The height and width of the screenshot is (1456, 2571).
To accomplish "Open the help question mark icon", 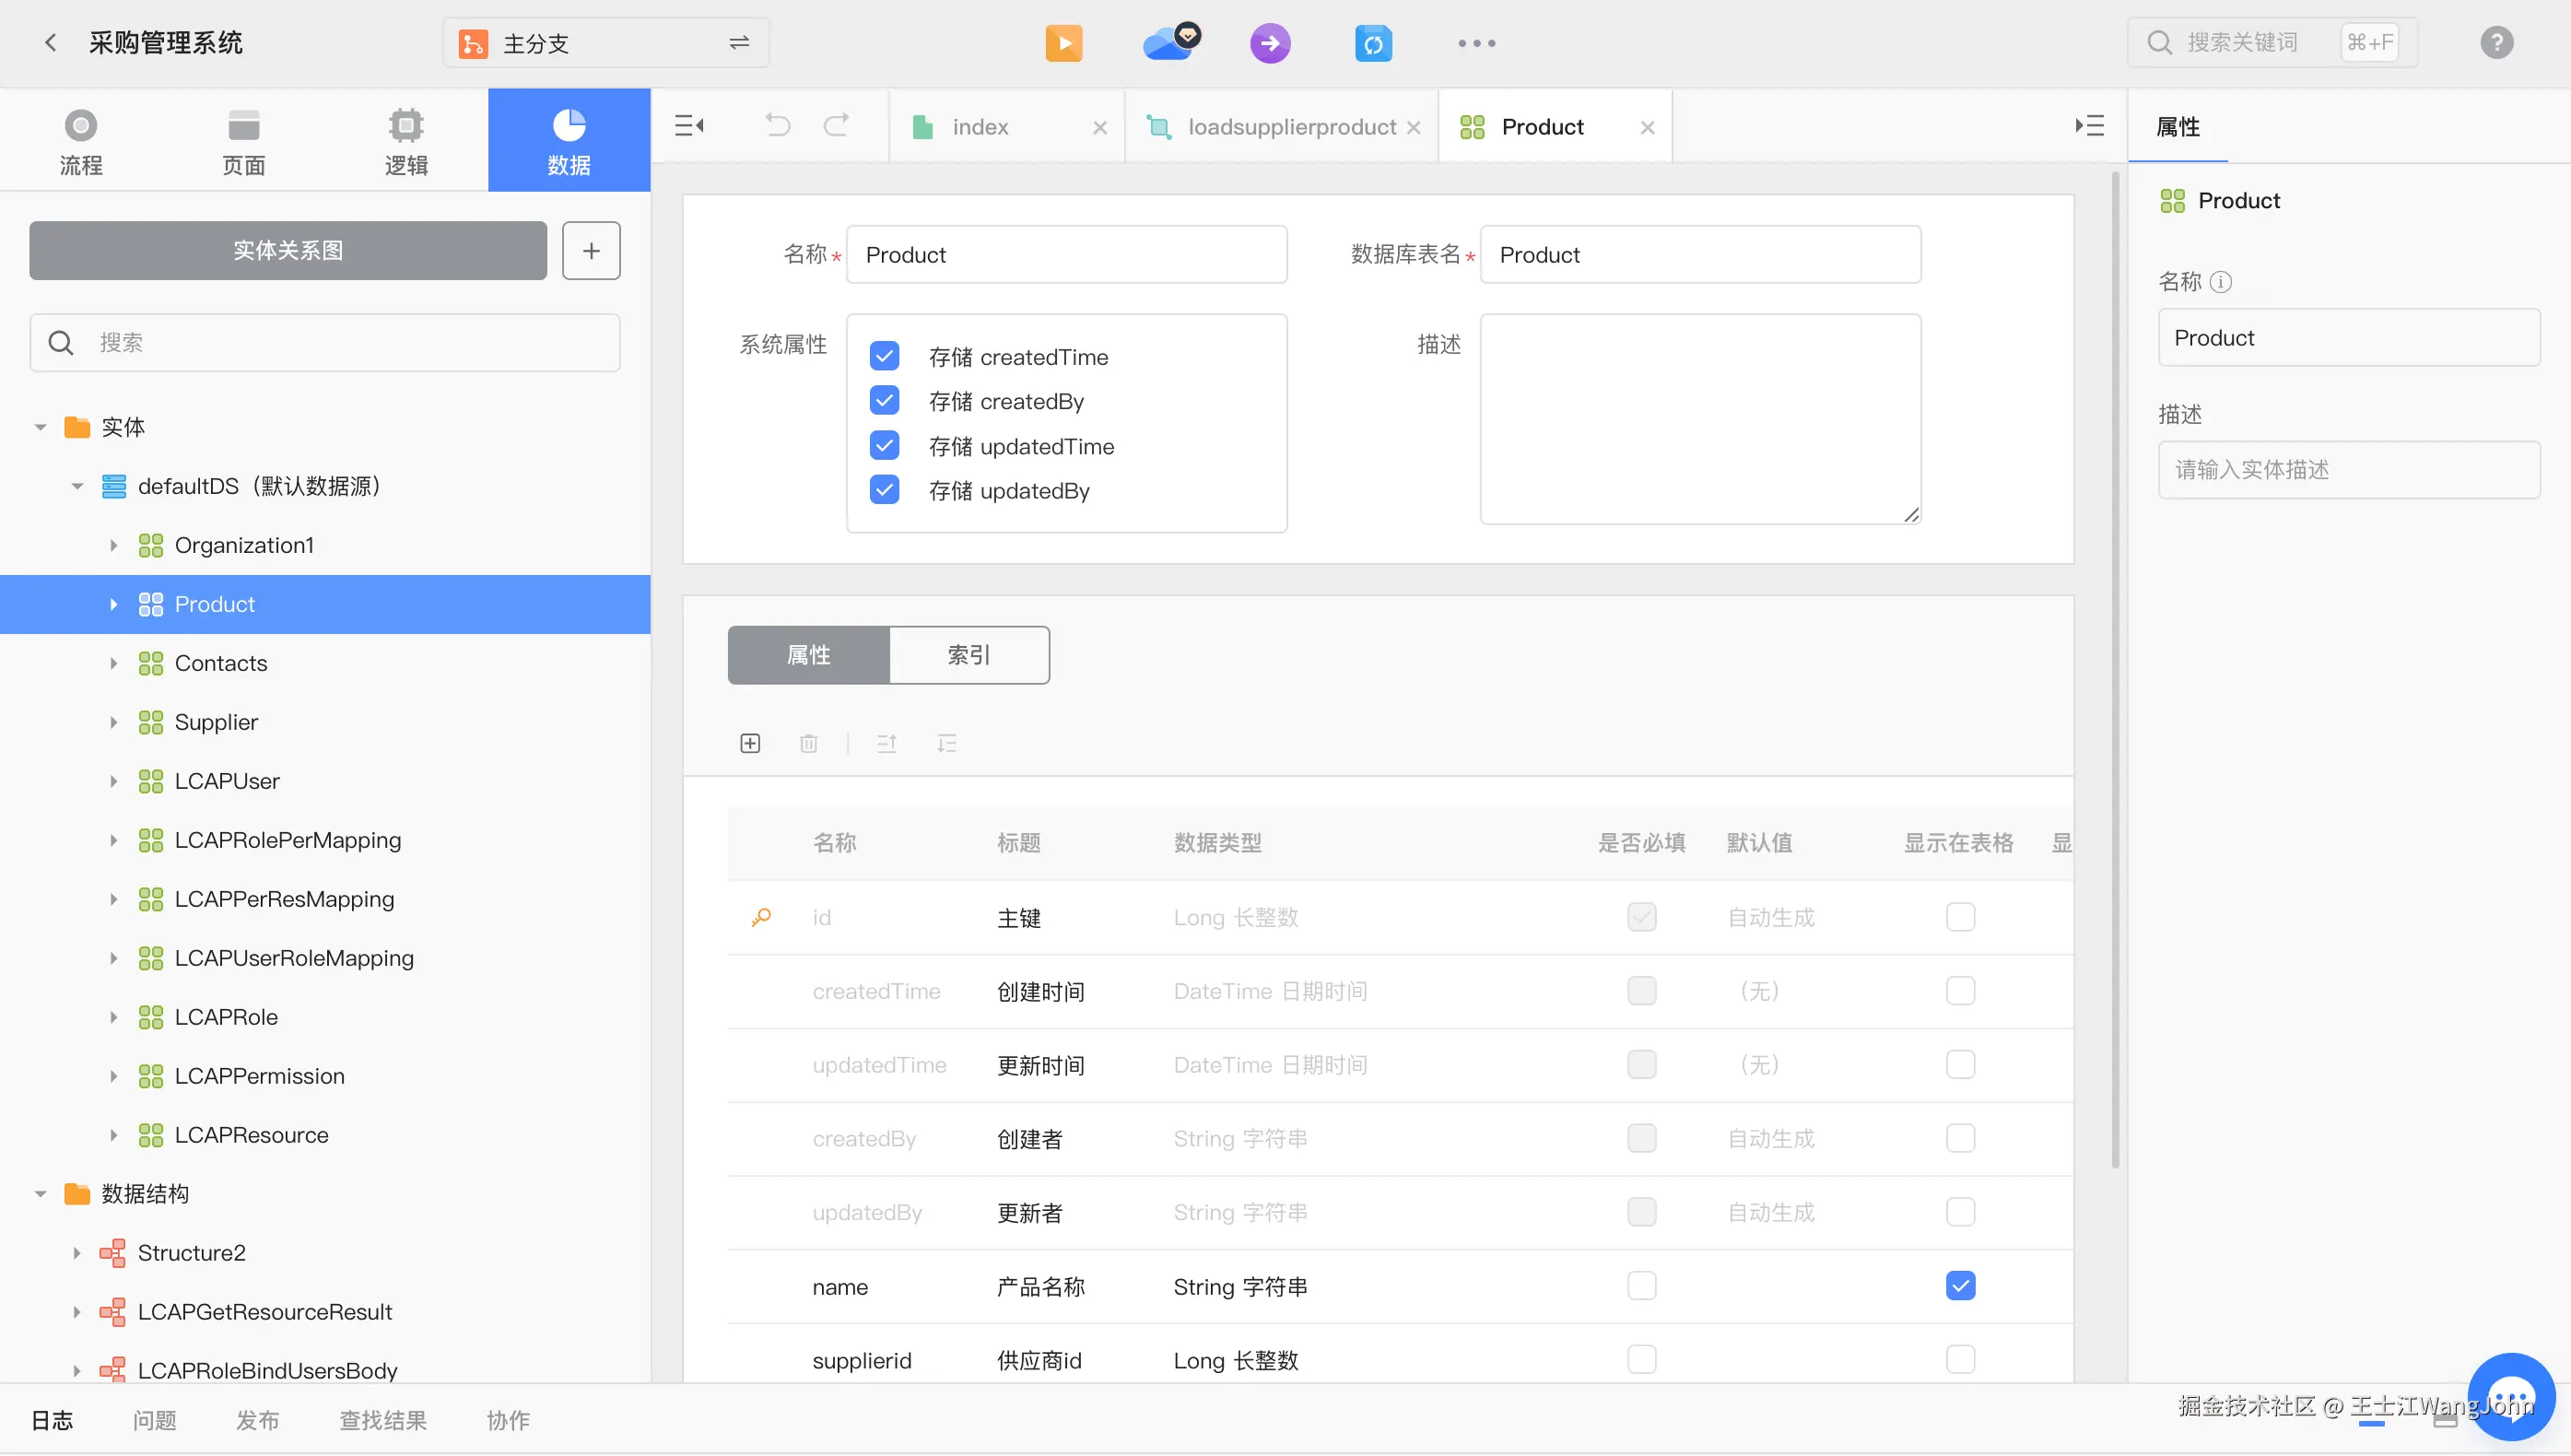I will 2496,42.
